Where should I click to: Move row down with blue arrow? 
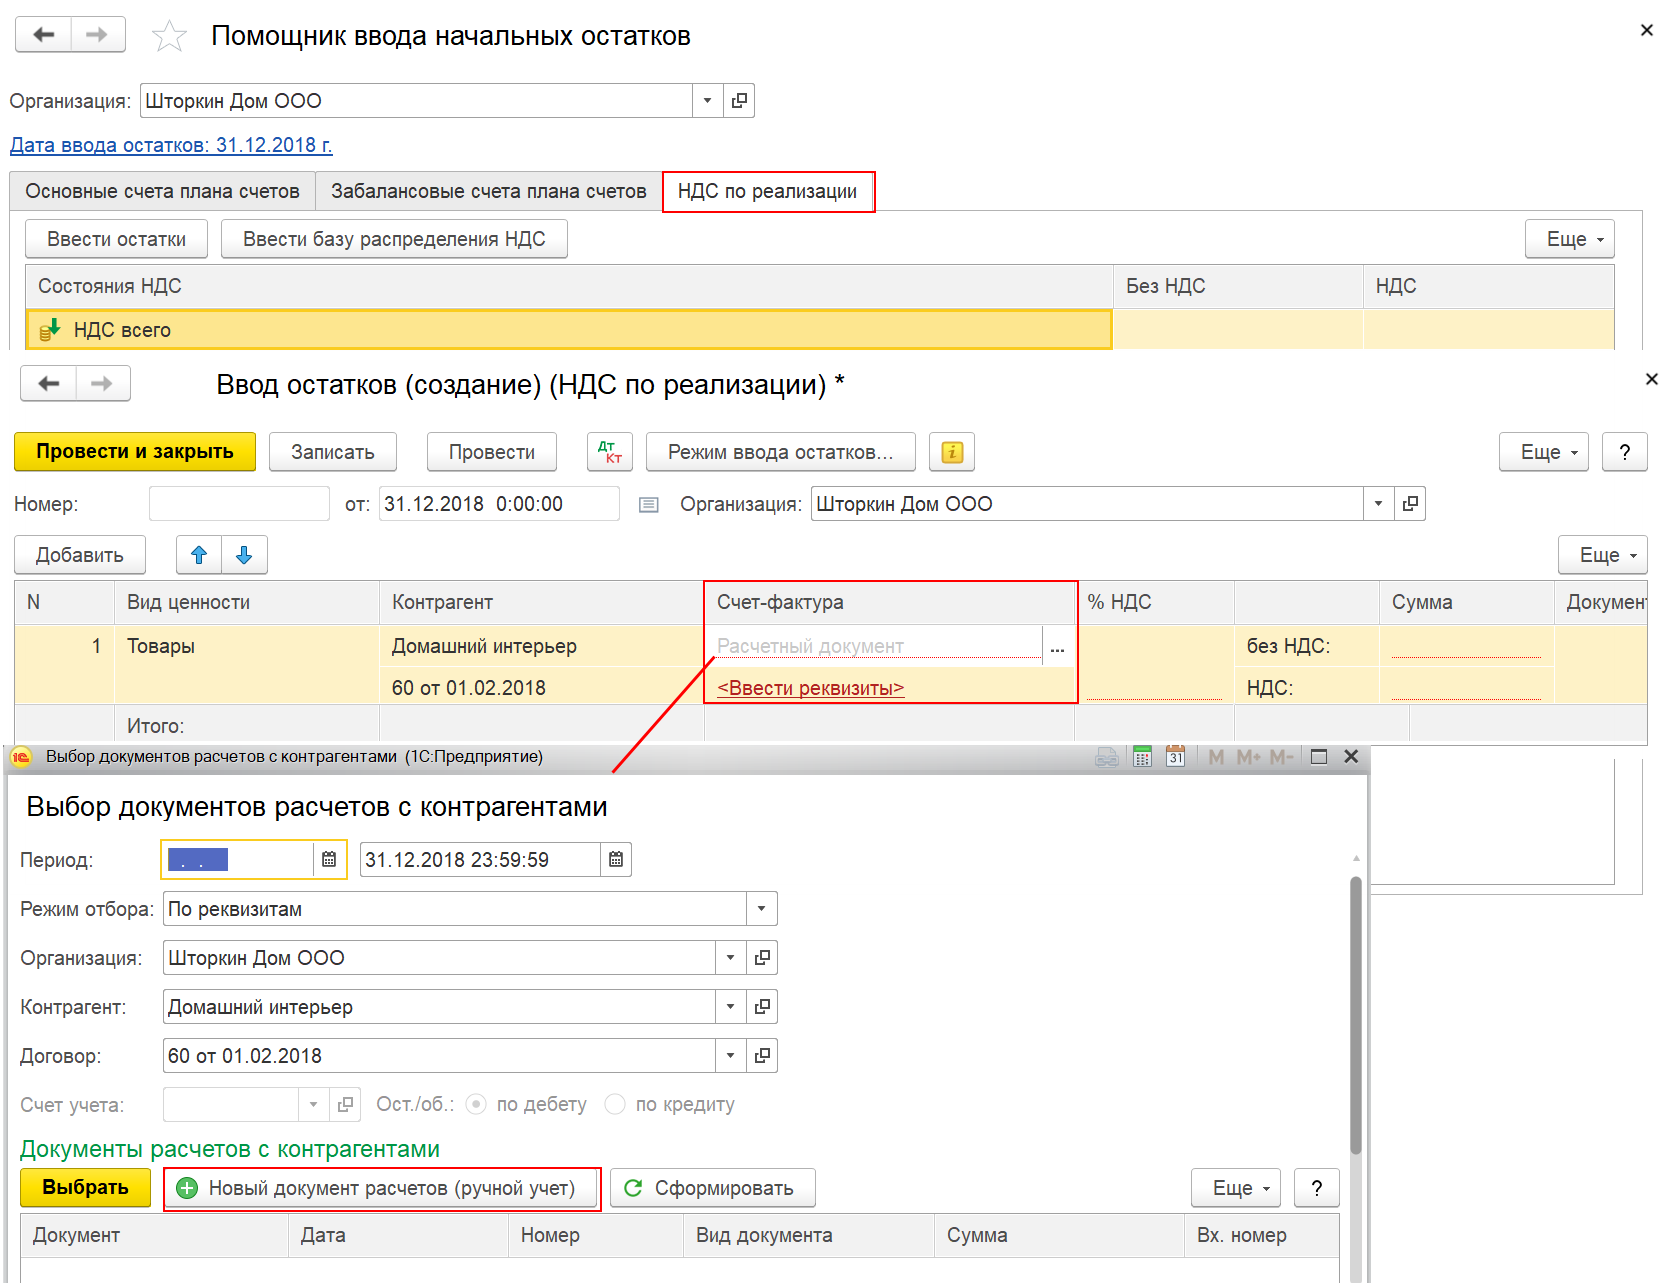tap(244, 555)
